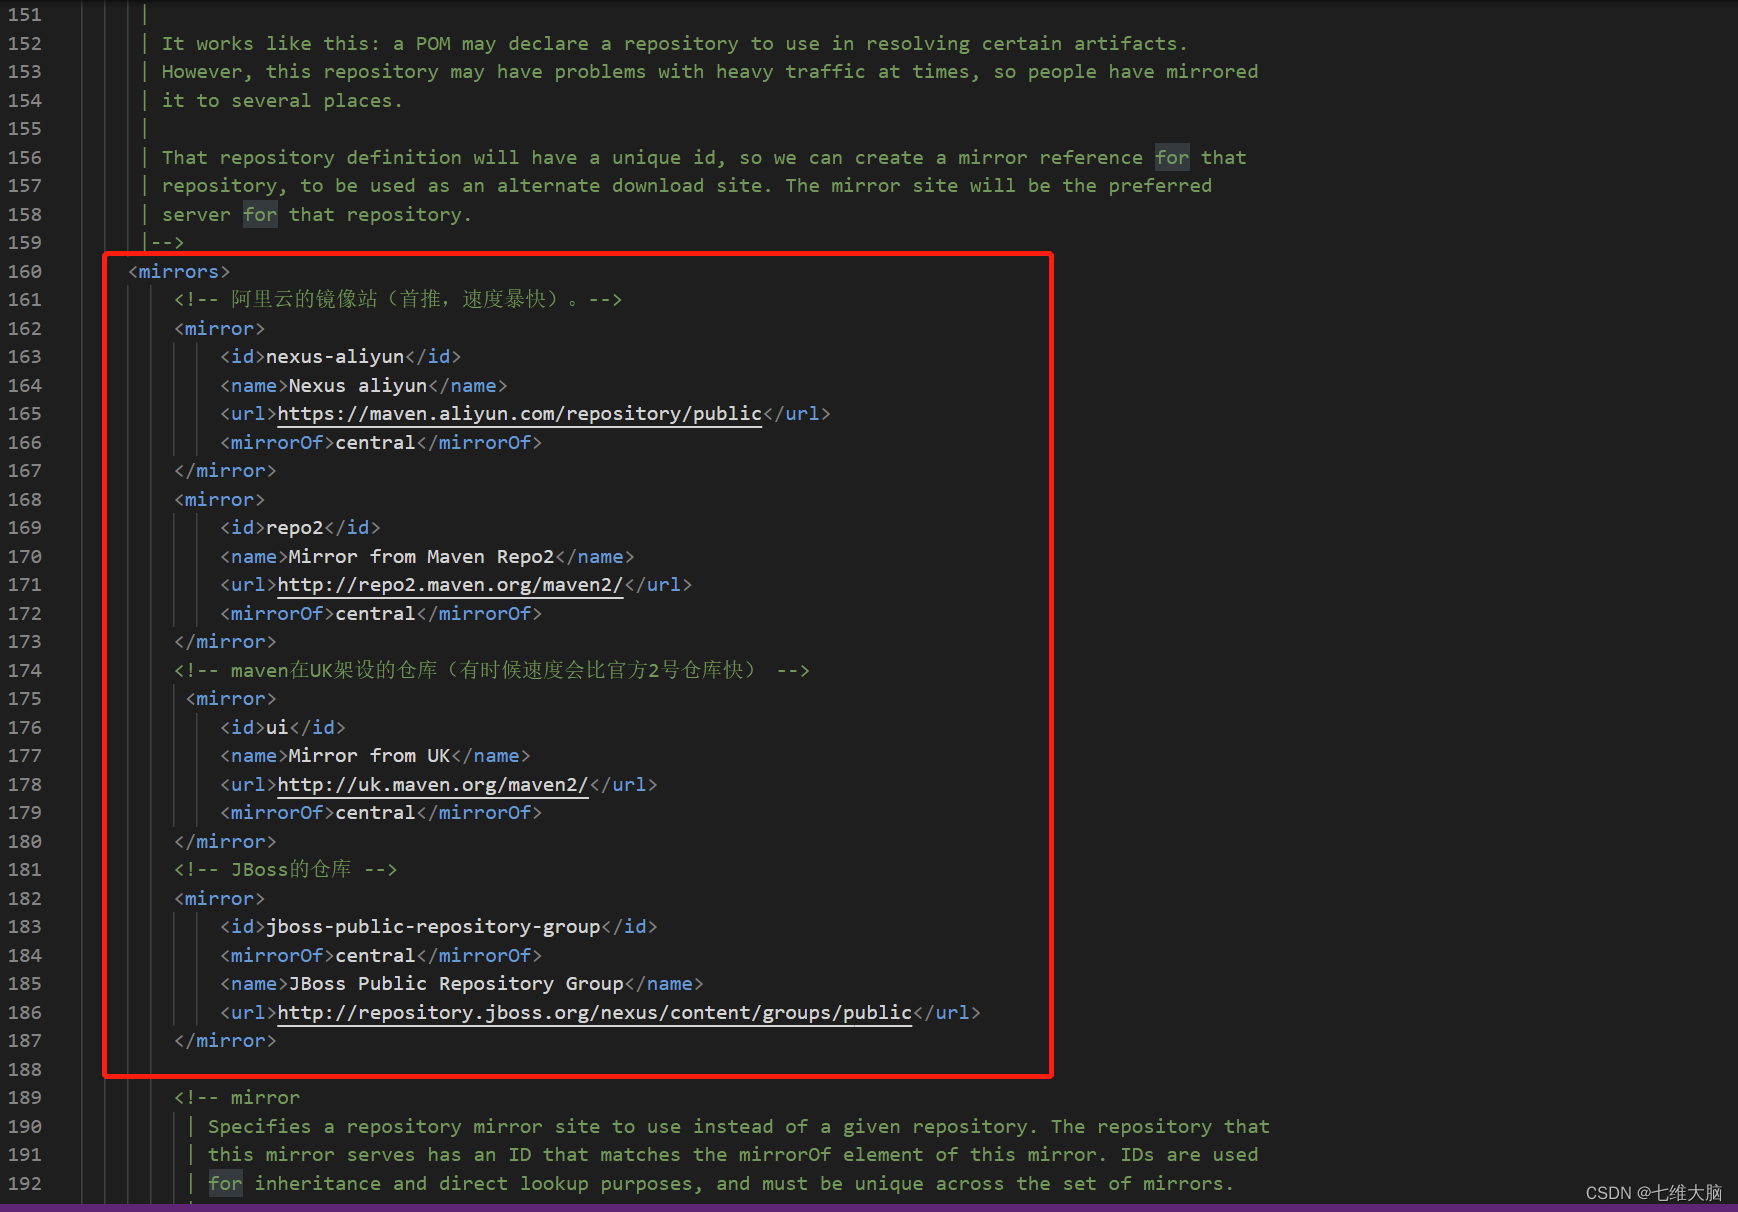Click highlighted word for on line 156

(x=1172, y=158)
